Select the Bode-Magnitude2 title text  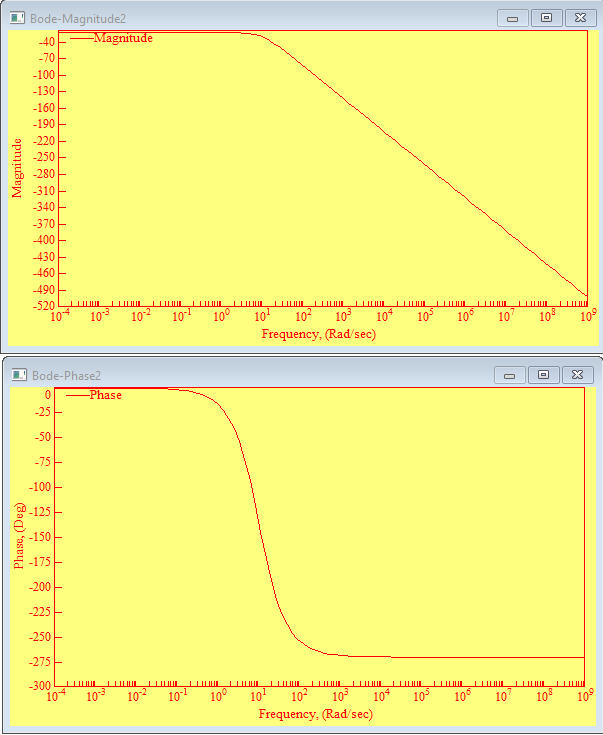point(78,19)
